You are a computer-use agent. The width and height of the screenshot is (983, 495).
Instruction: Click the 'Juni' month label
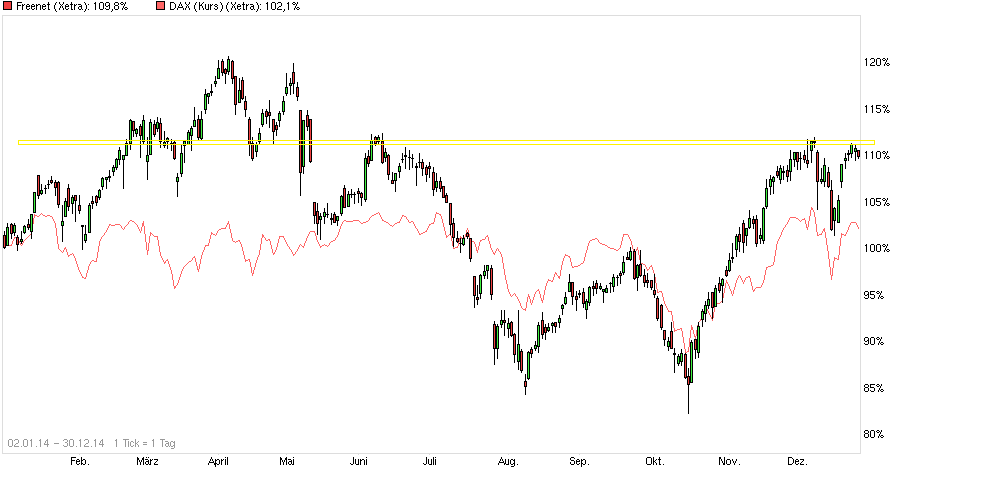pyautogui.click(x=359, y=462)
